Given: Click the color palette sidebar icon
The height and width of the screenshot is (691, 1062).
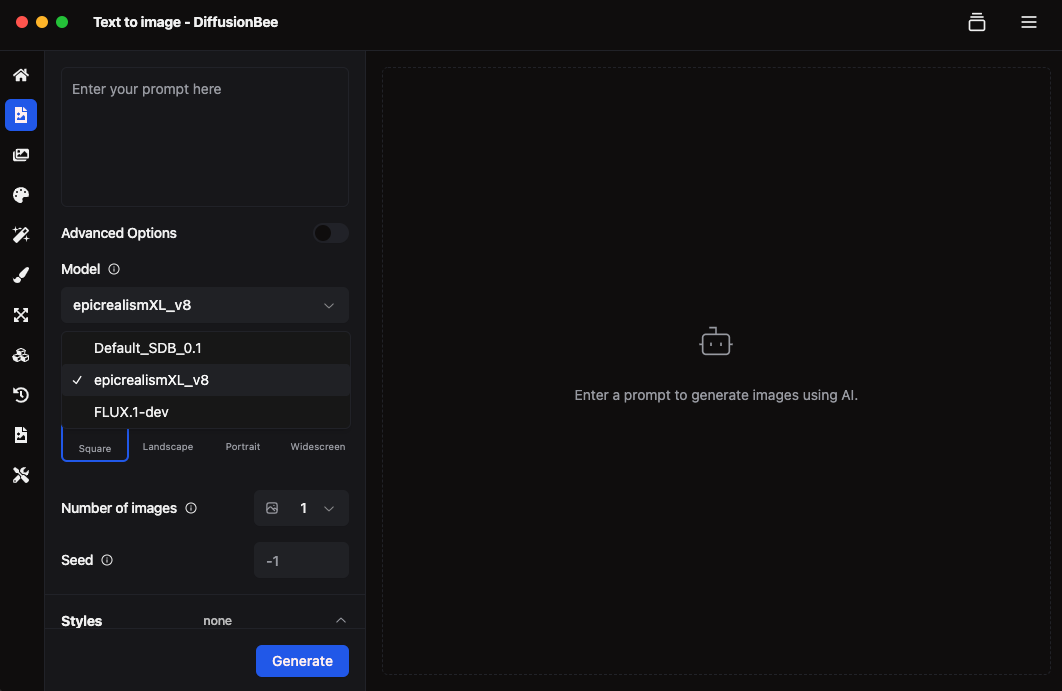Looking at the screenshot, I should point(21,195).
